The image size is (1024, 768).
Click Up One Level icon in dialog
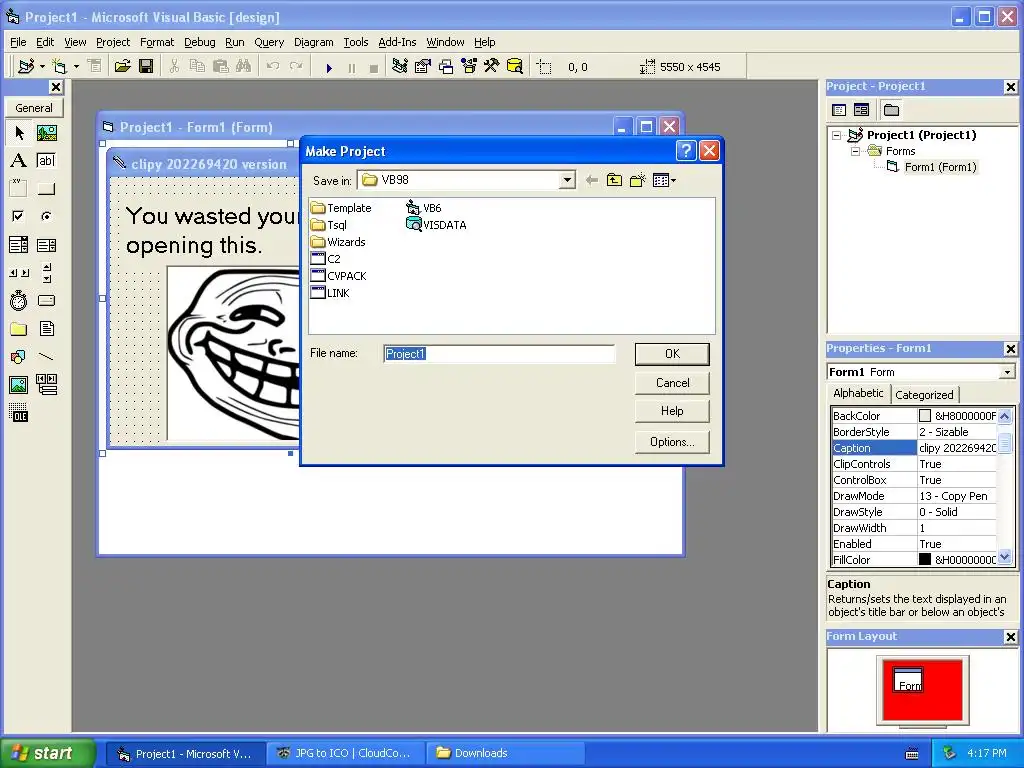pyautogui.click(x=614, y=180)
